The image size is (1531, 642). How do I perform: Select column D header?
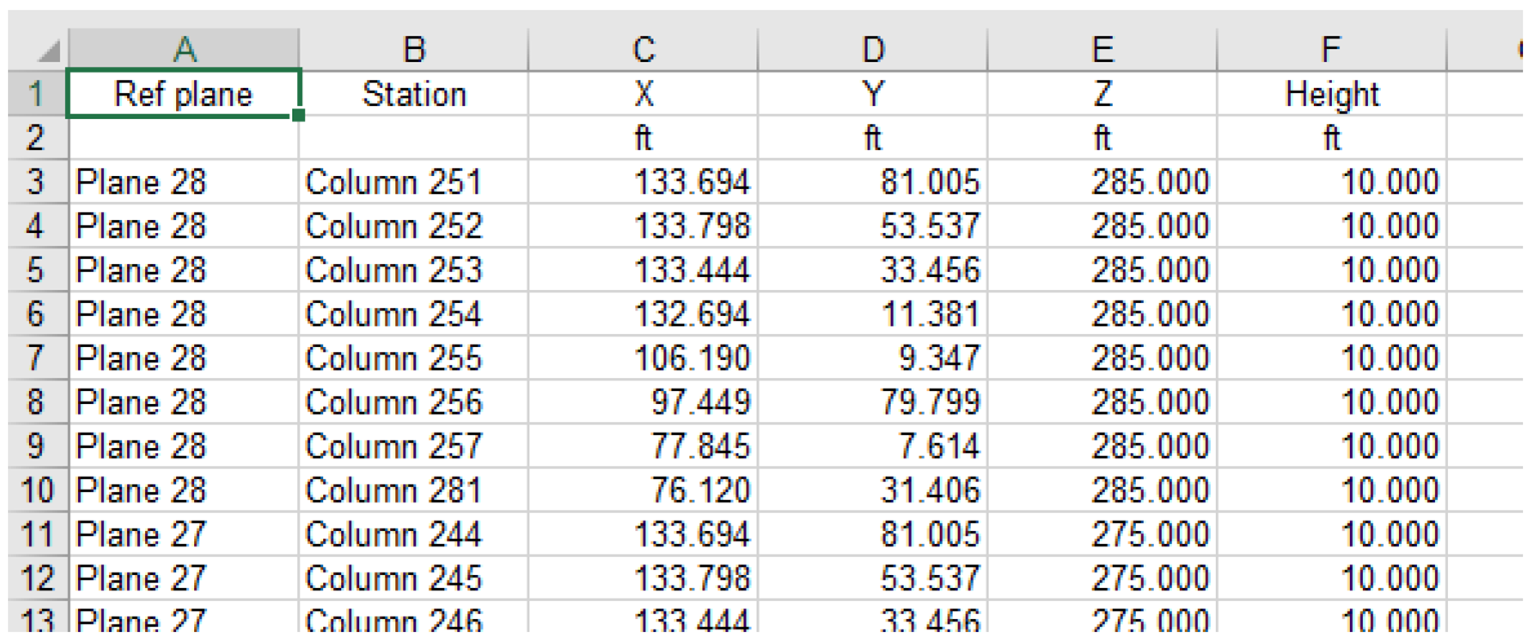[x=873, y=49]
